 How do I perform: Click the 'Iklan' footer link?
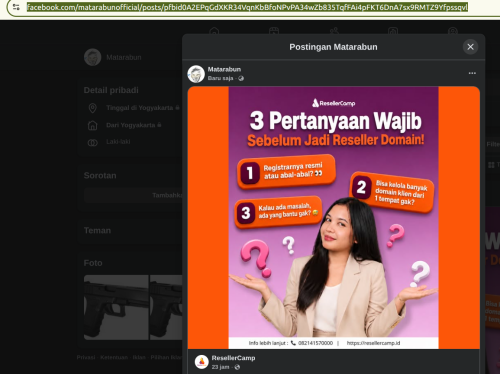click(x=139, y=357)
